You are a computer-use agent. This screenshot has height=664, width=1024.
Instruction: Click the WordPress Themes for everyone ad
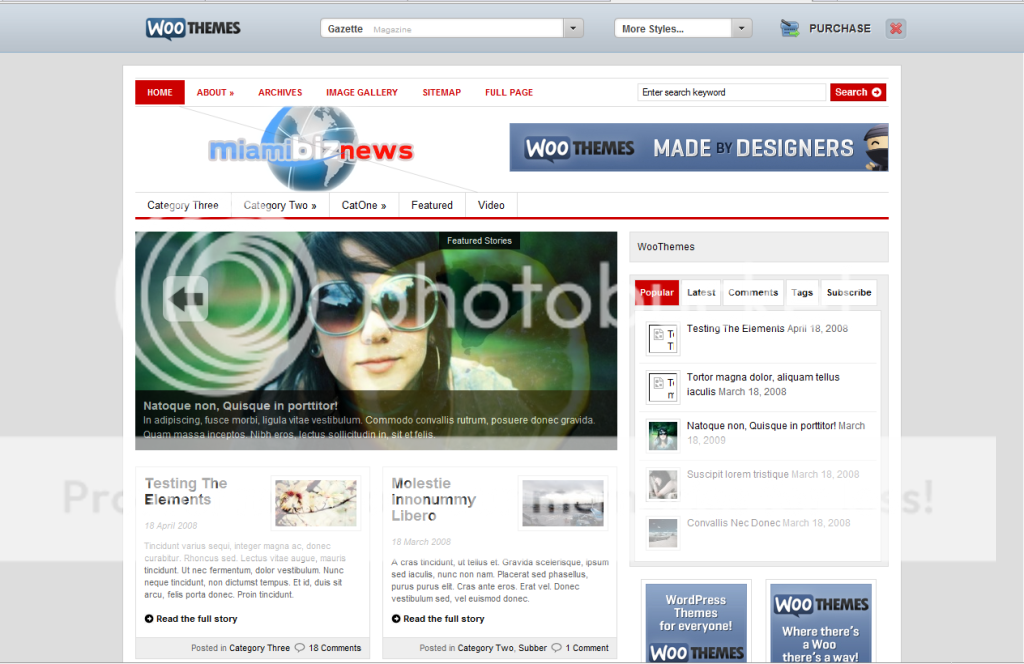(x=696, y=623)
